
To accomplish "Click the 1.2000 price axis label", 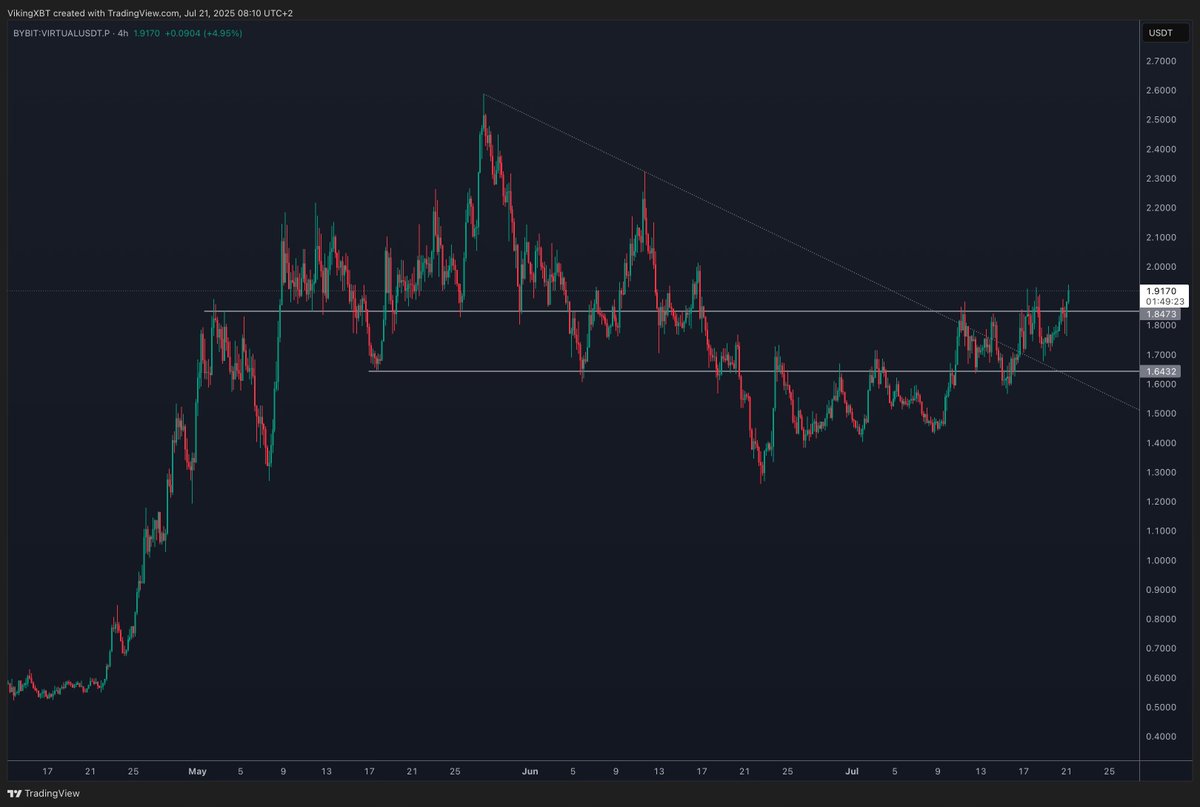I will pyautogui.click(x=1160, y=502).
